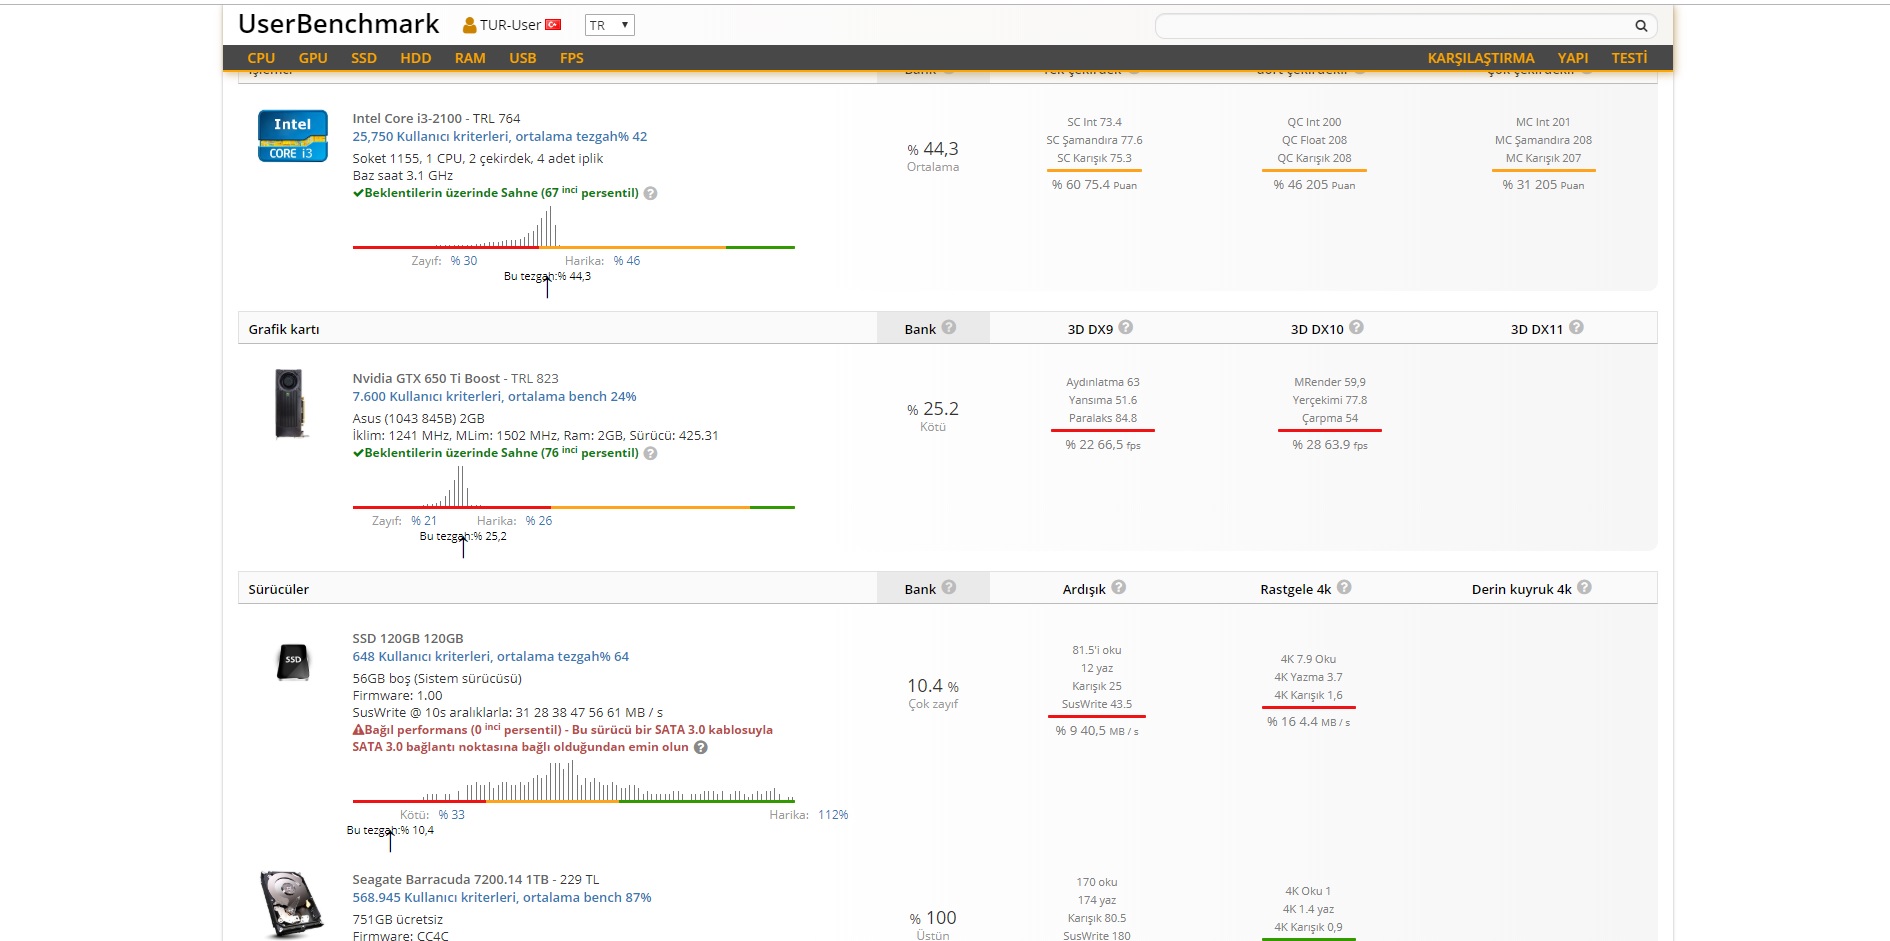Open the TESTİ menu item
Image resolution: width=1890 pixels, height=941 pixels.
(x=1629, y=58)
